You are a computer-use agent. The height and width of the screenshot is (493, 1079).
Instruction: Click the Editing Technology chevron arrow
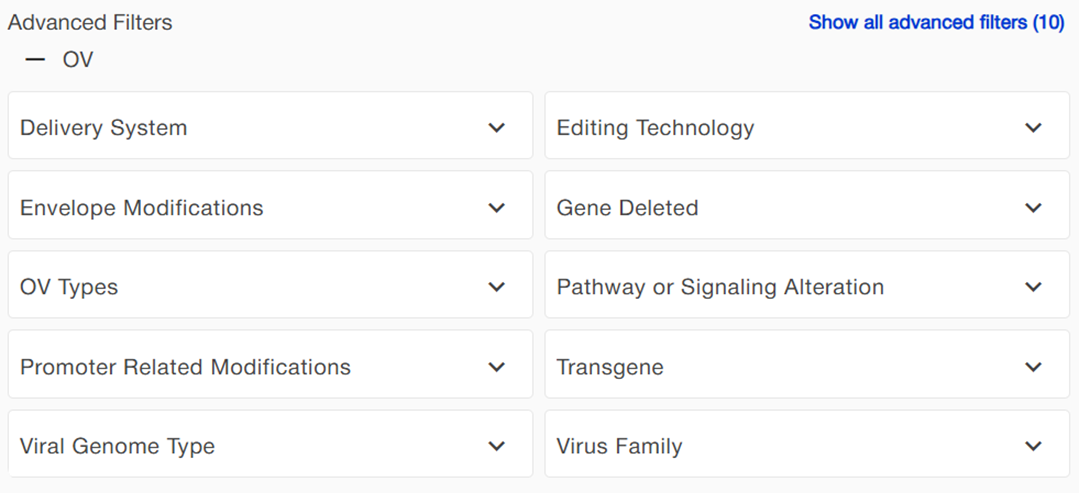[1033, 128]
